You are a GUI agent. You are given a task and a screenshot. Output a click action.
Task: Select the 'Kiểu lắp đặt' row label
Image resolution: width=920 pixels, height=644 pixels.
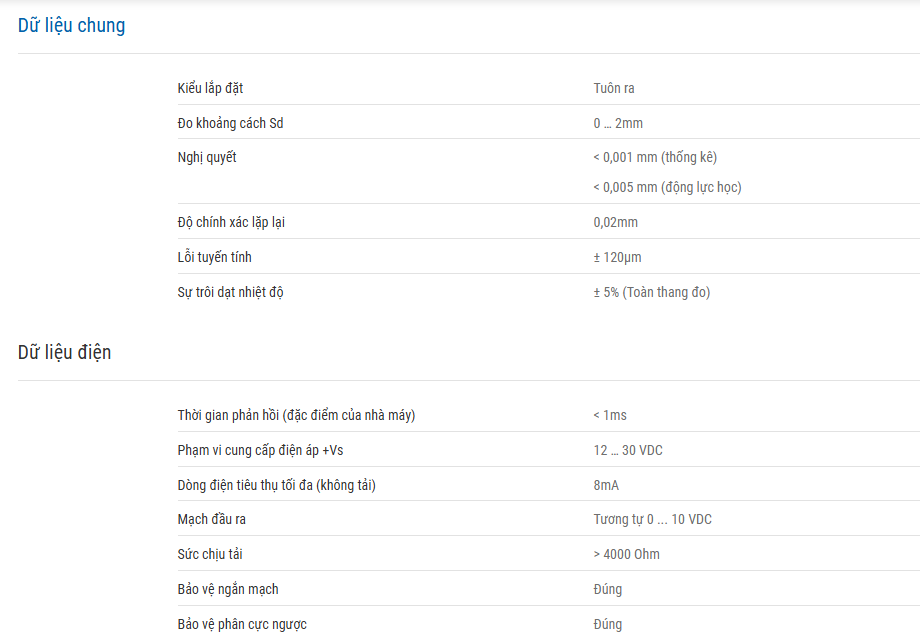pos(210,89)
